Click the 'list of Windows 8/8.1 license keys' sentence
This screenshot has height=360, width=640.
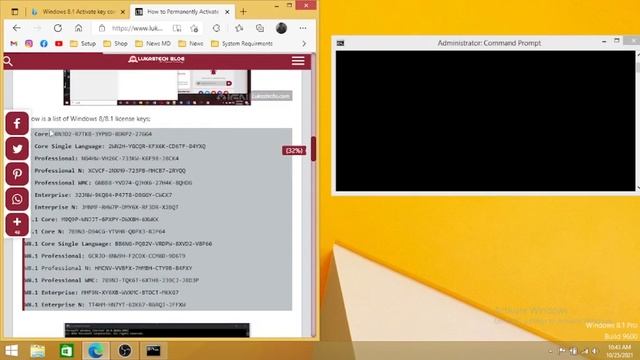(x=91, y=119)
